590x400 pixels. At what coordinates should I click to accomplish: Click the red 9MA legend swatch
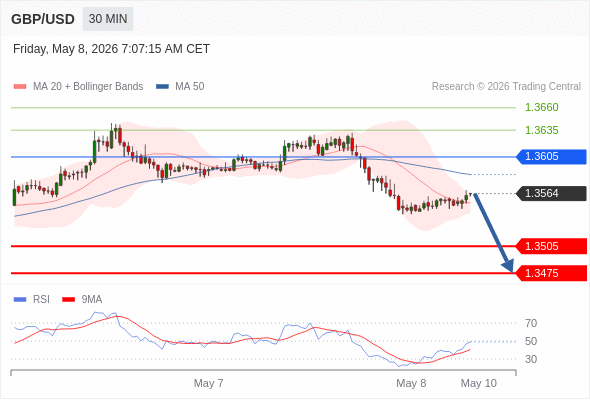click(68, 300)
